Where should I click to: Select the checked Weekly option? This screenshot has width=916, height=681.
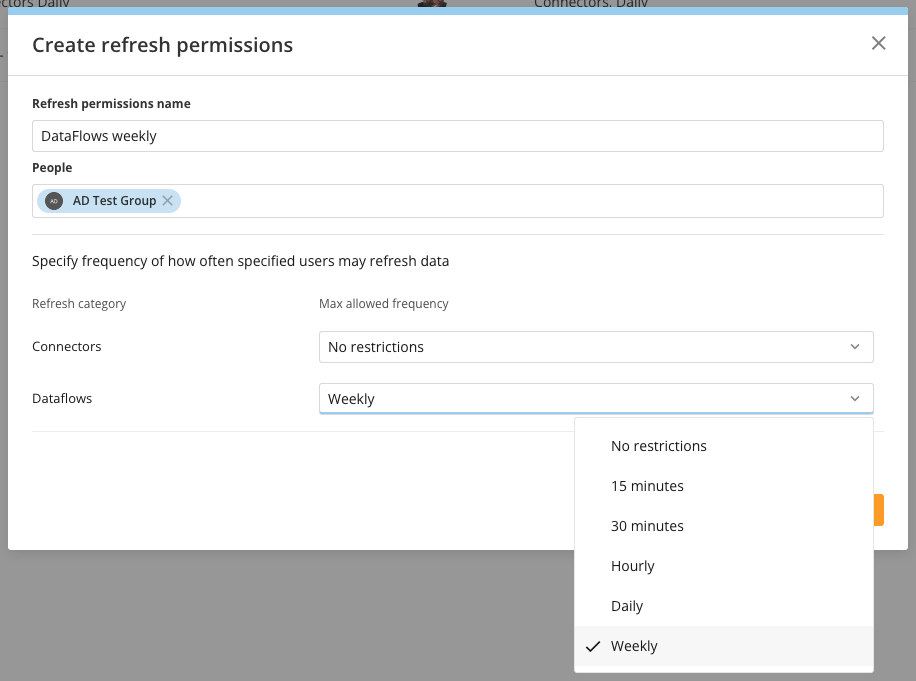pos(724,646)
